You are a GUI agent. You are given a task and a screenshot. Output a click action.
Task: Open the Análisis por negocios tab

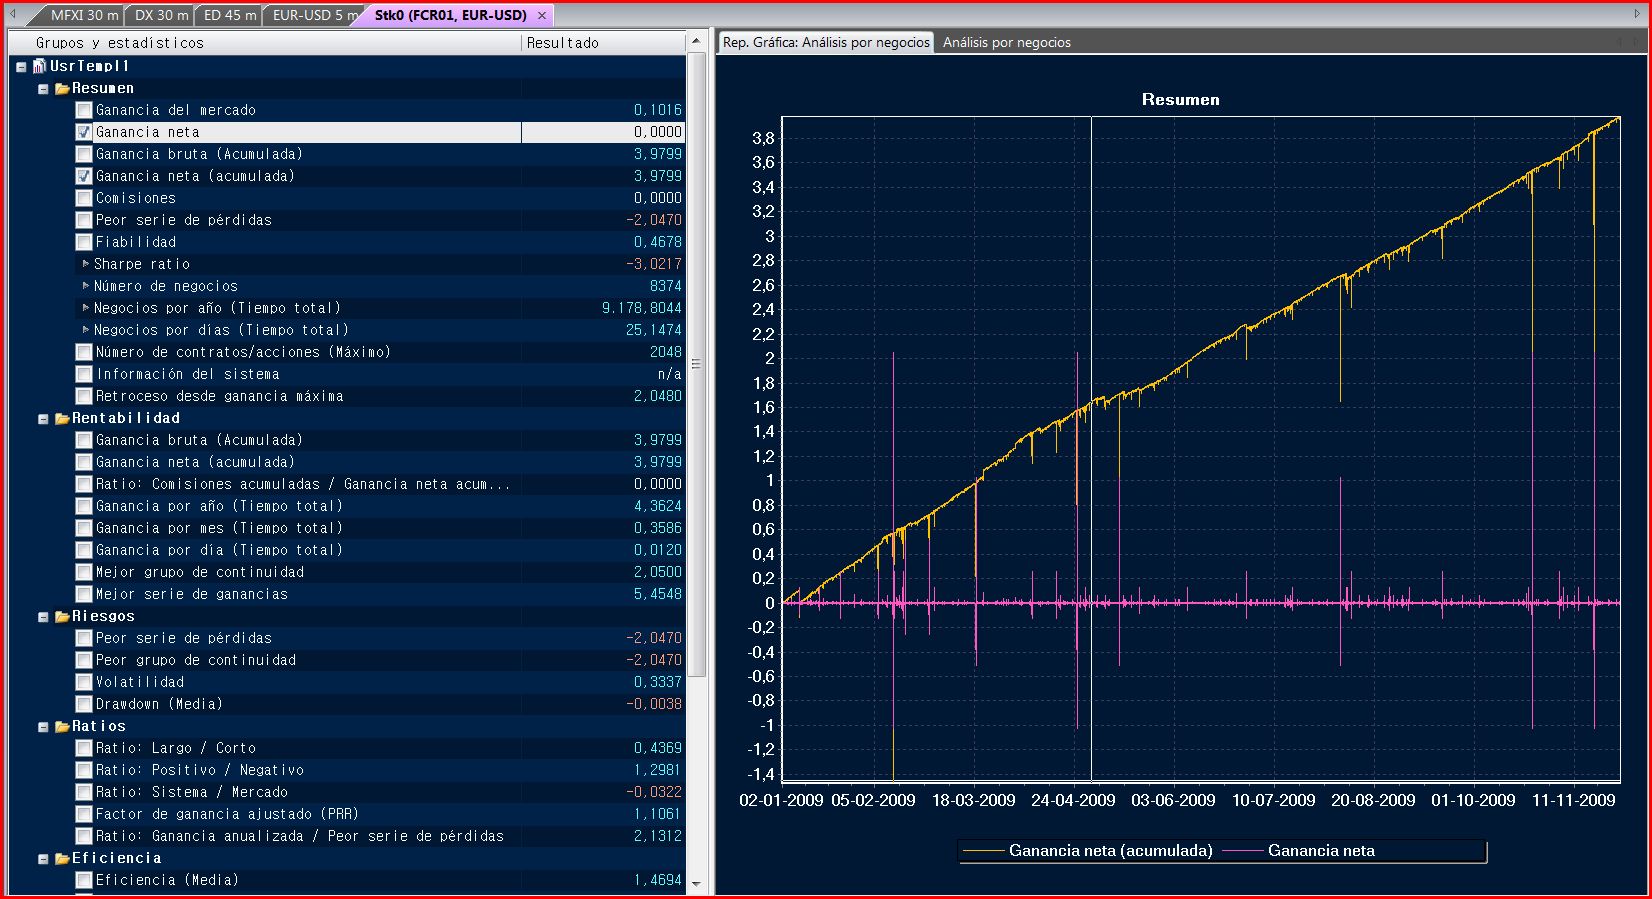tap(1006, 42)
